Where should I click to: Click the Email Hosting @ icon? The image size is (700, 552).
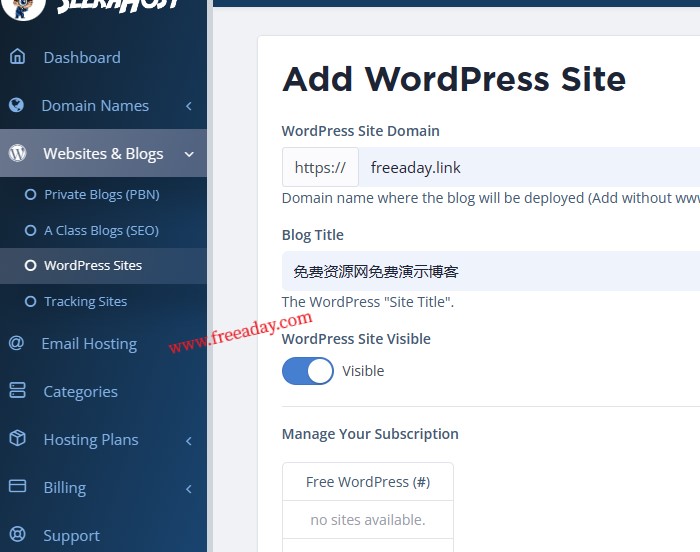[17, 343]
